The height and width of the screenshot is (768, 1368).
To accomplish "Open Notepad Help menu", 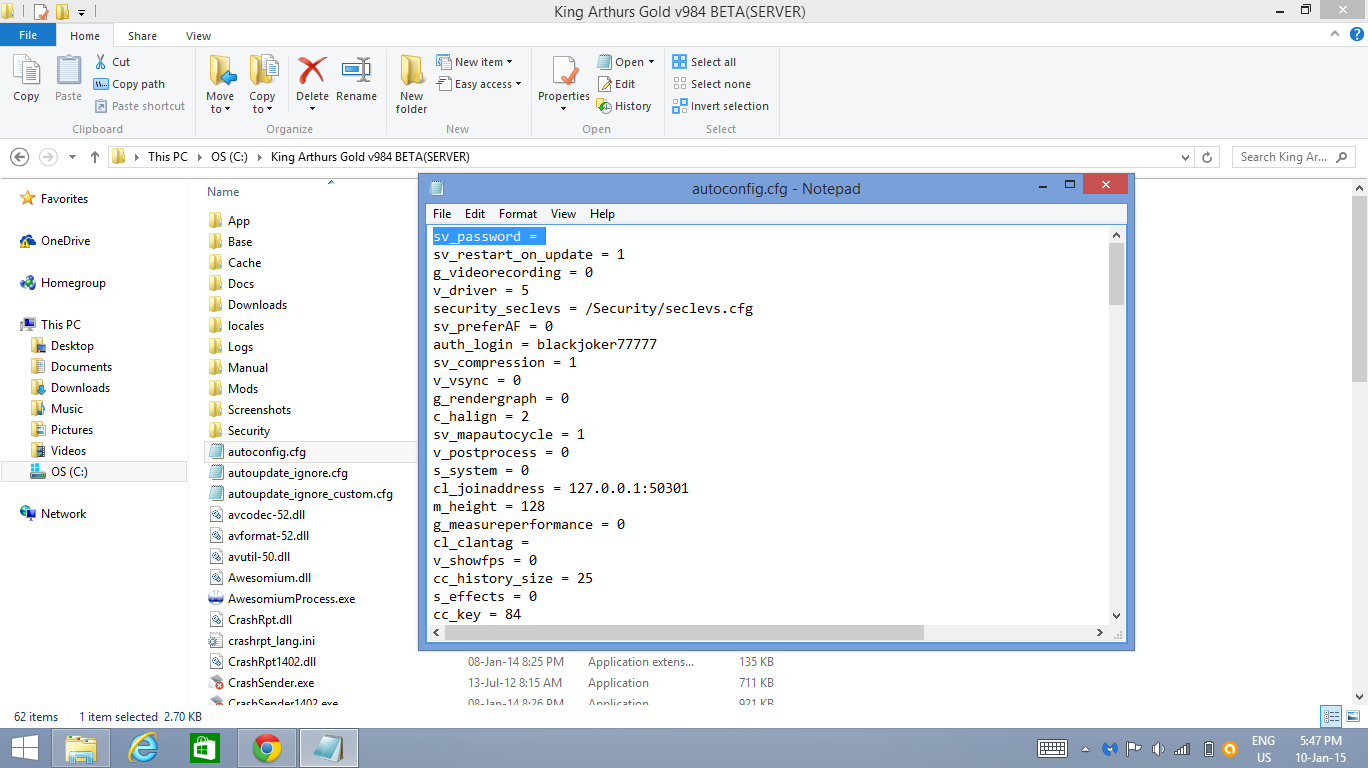I will pyautogui.click(x=602, y=214).
